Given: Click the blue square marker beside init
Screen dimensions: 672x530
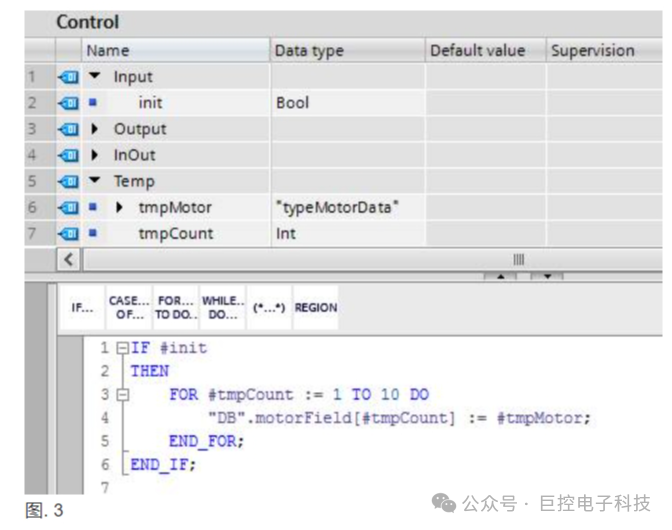Looking at the screenshot, I should coord(93,102).
